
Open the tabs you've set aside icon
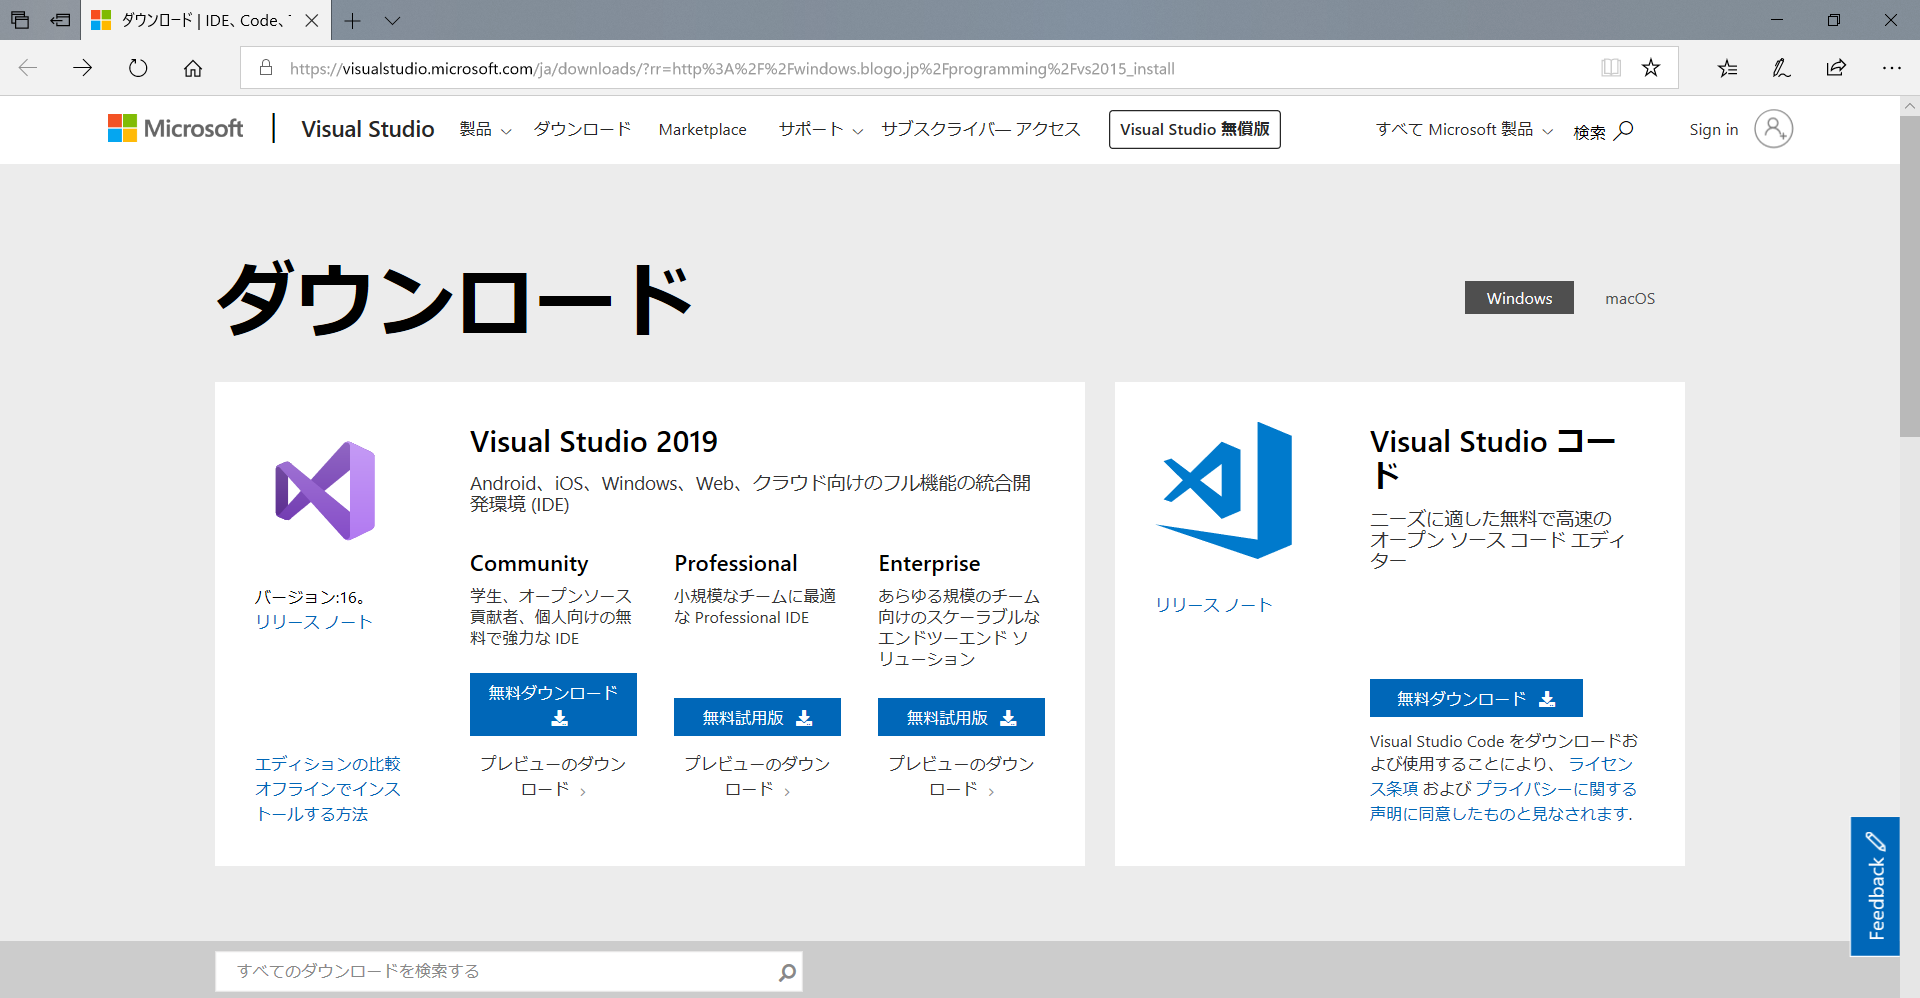[x=20, y=20]
